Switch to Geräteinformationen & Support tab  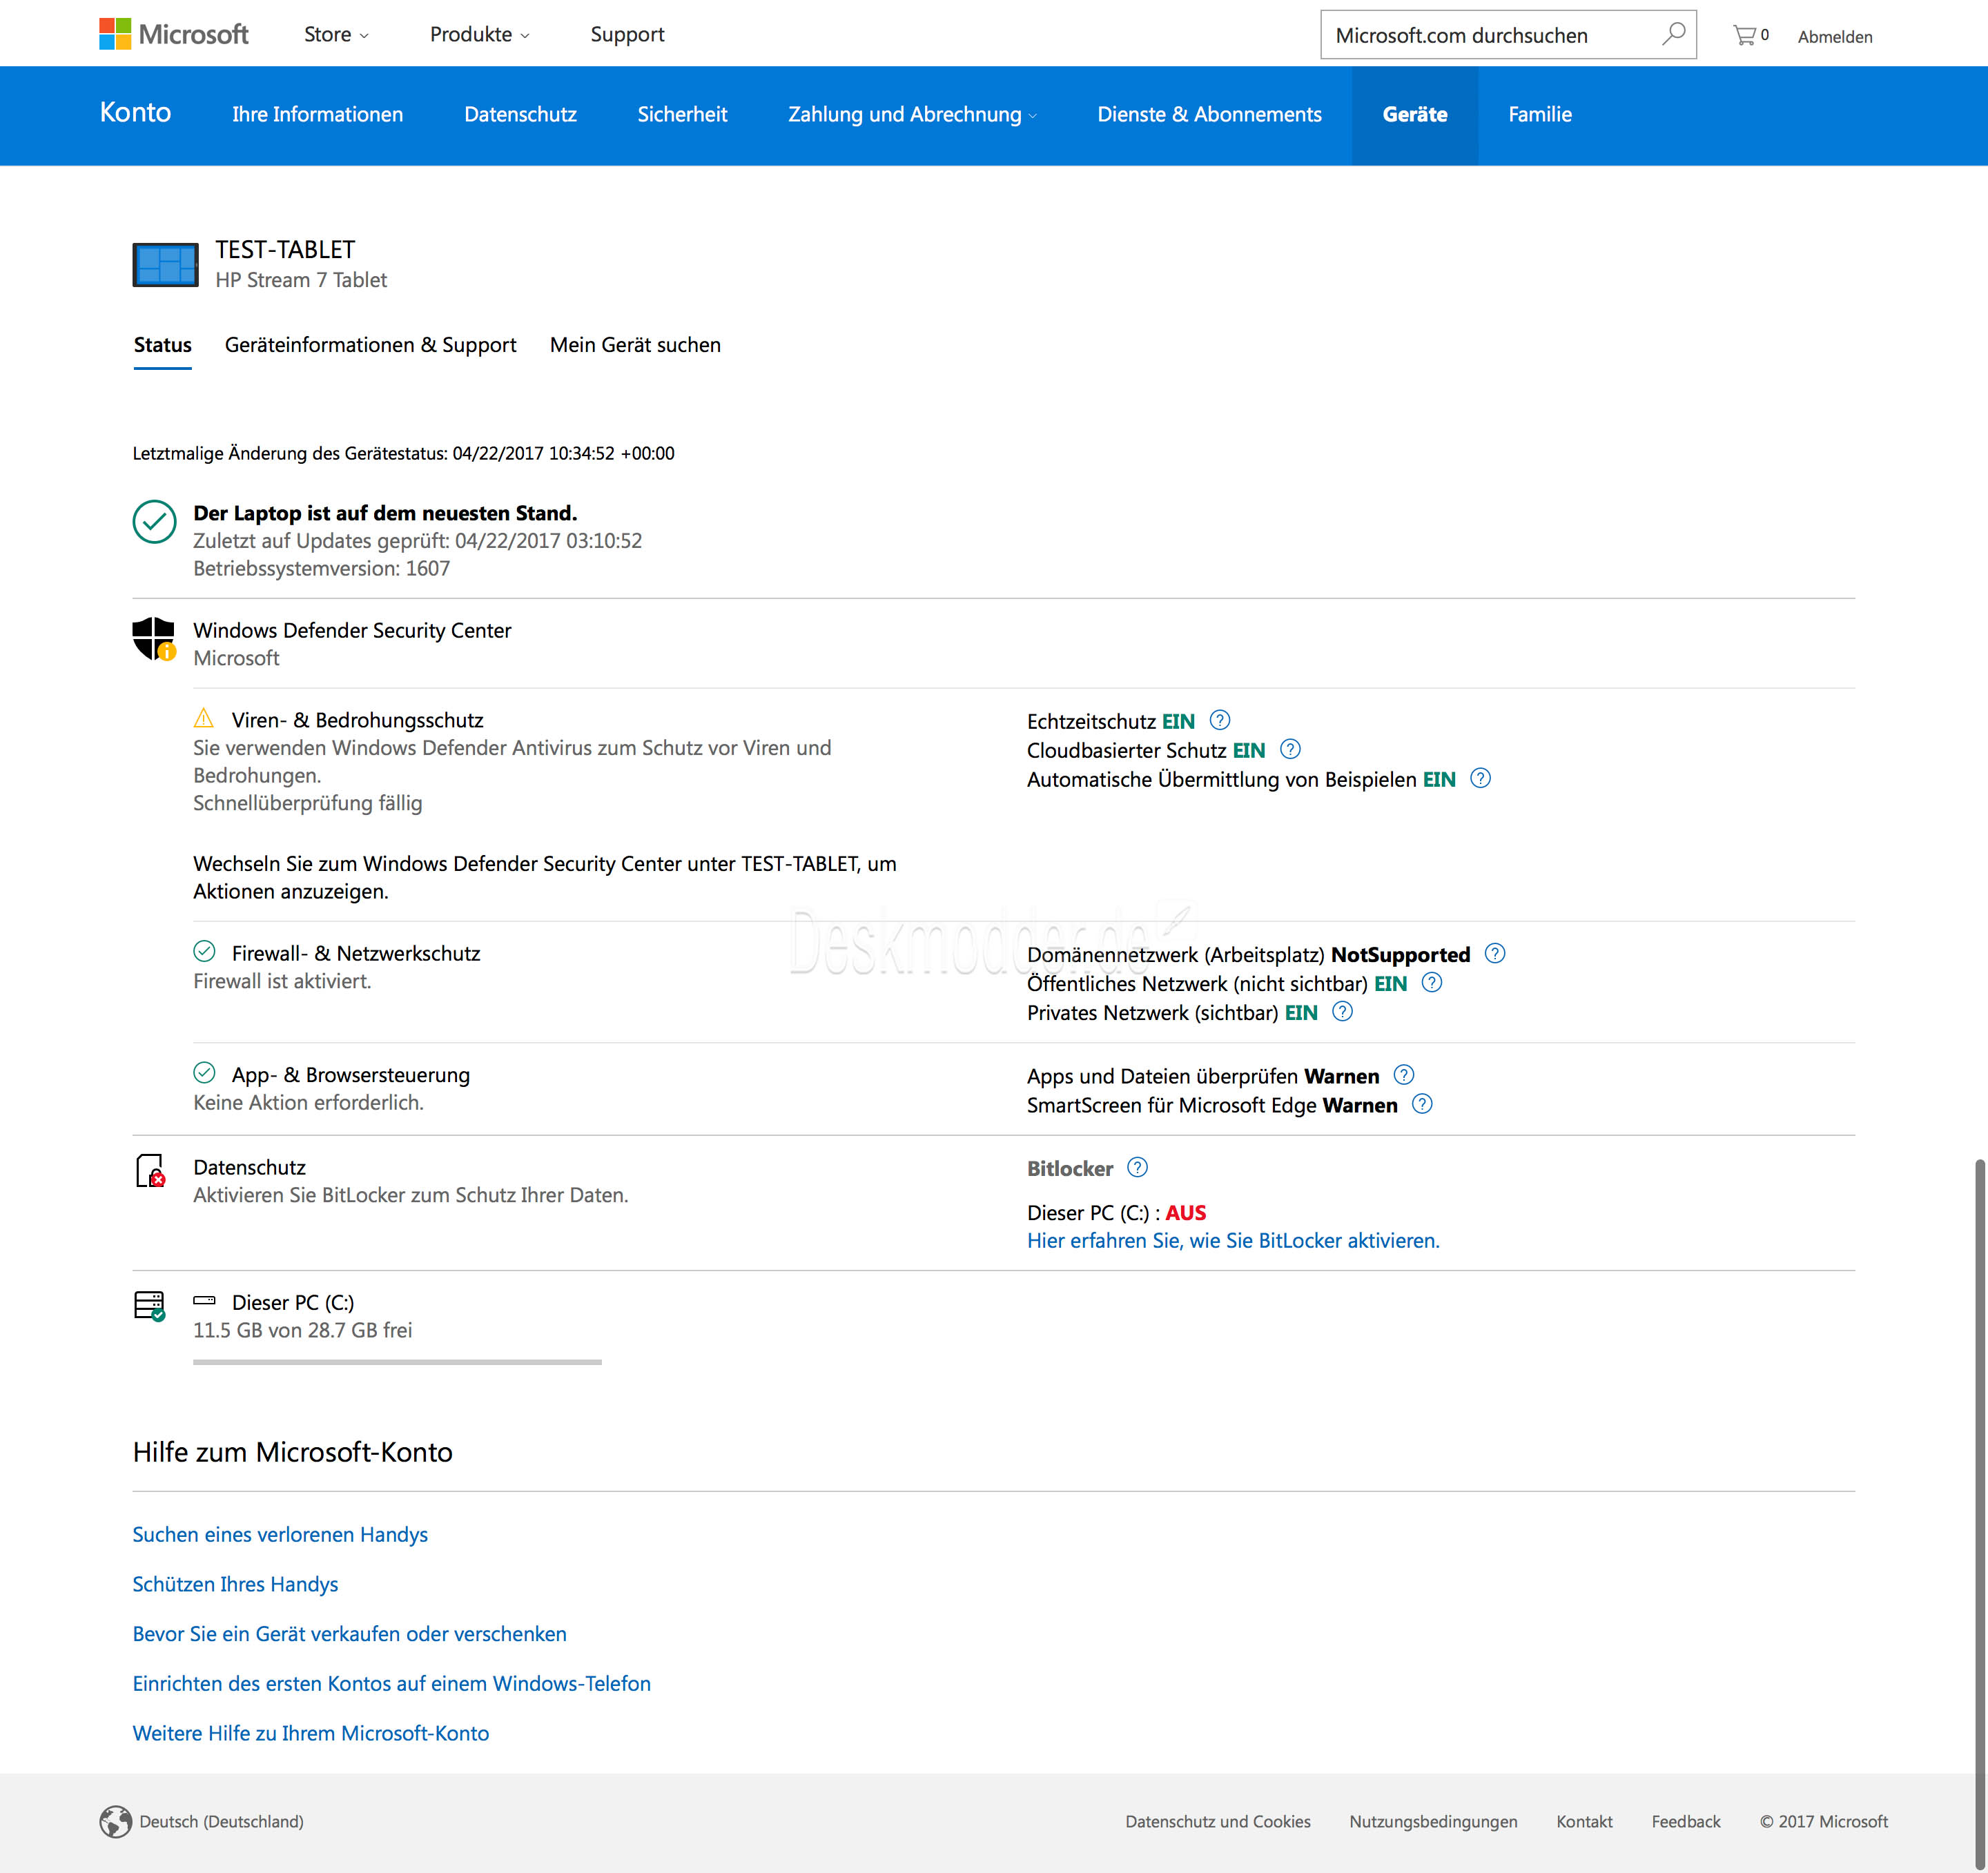tap(371, 345)
